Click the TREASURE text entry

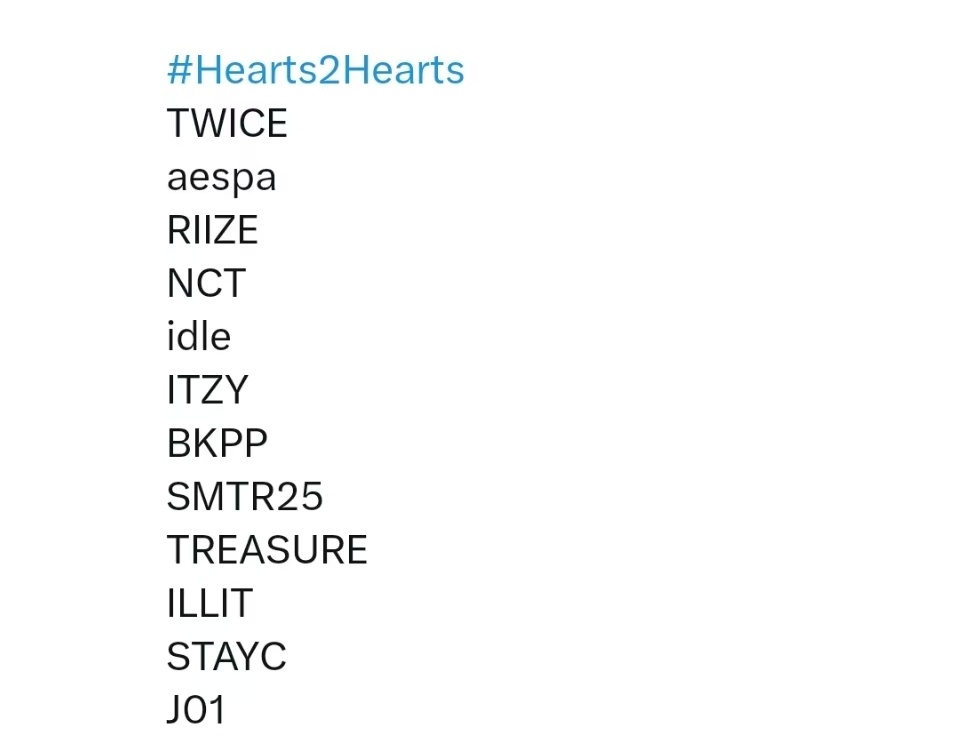coord(267,550)
